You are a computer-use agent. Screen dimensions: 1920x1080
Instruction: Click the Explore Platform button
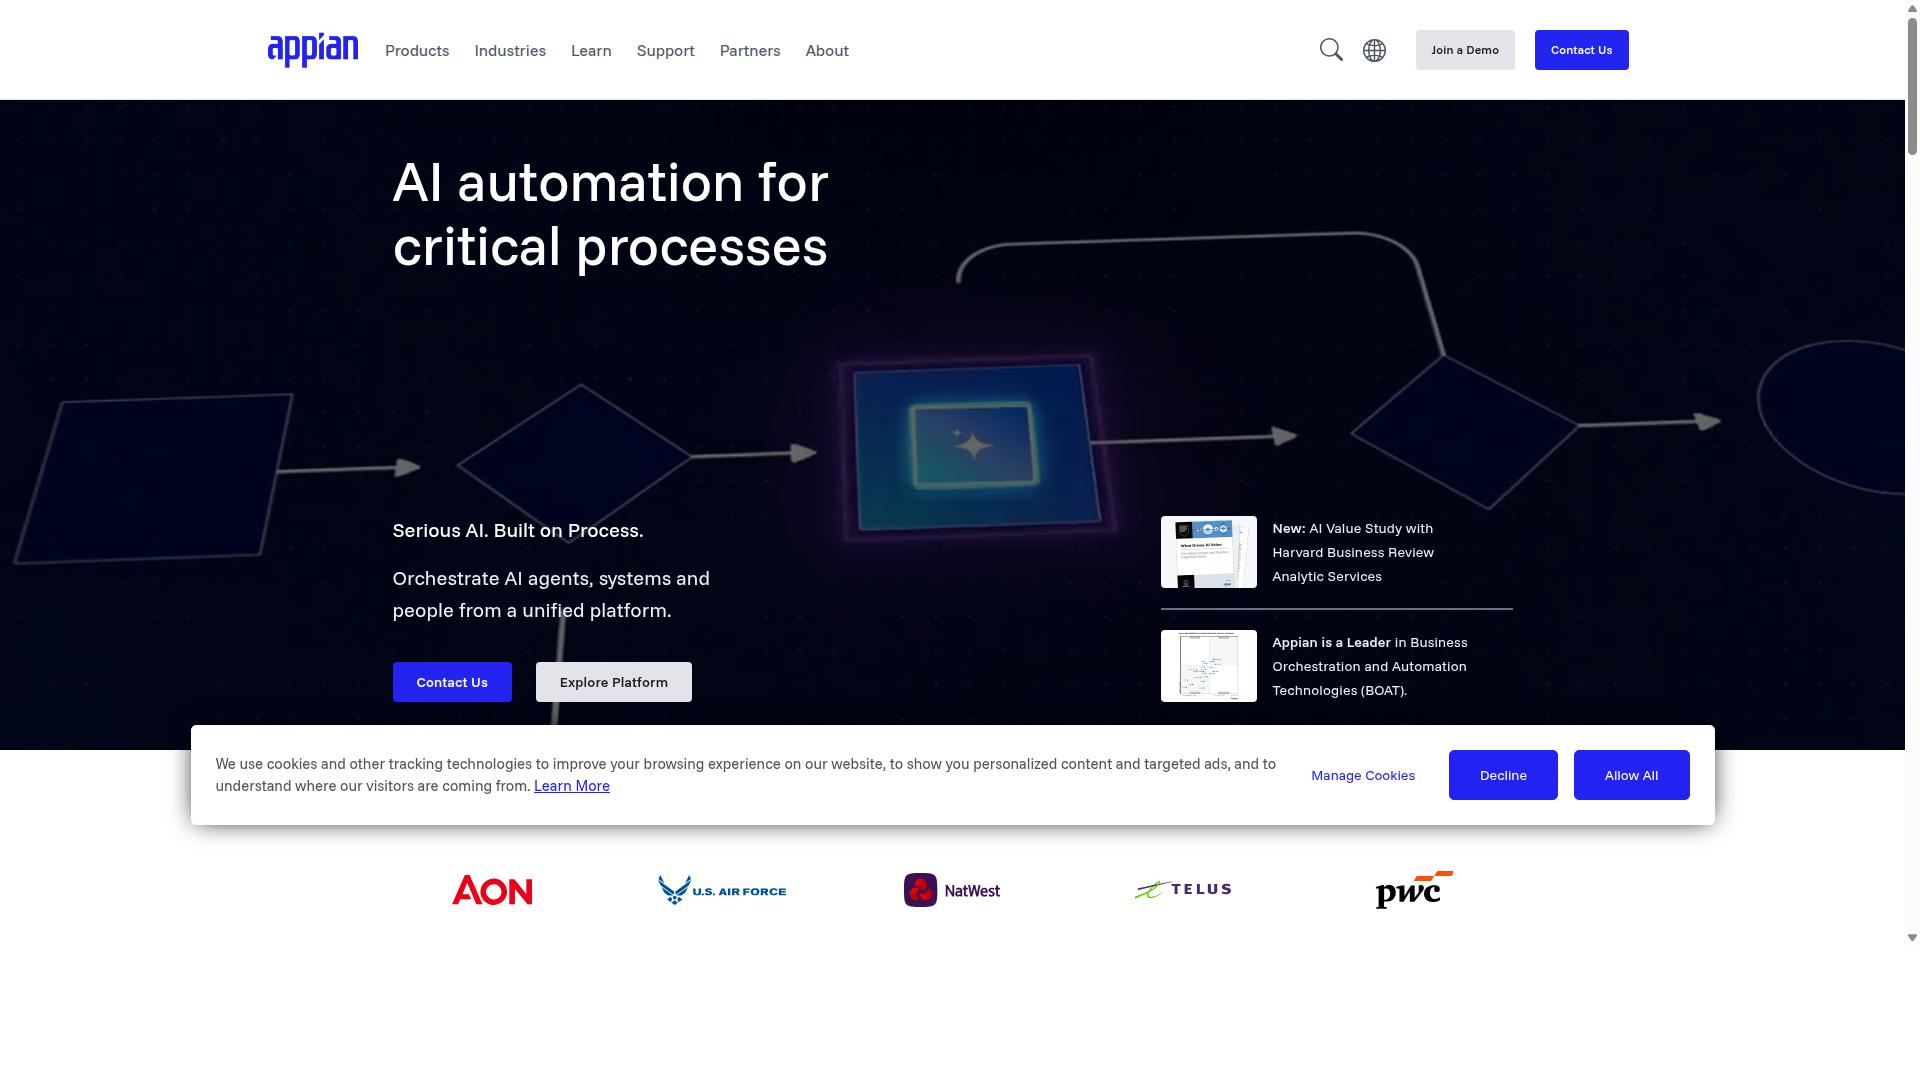(614, 682)
